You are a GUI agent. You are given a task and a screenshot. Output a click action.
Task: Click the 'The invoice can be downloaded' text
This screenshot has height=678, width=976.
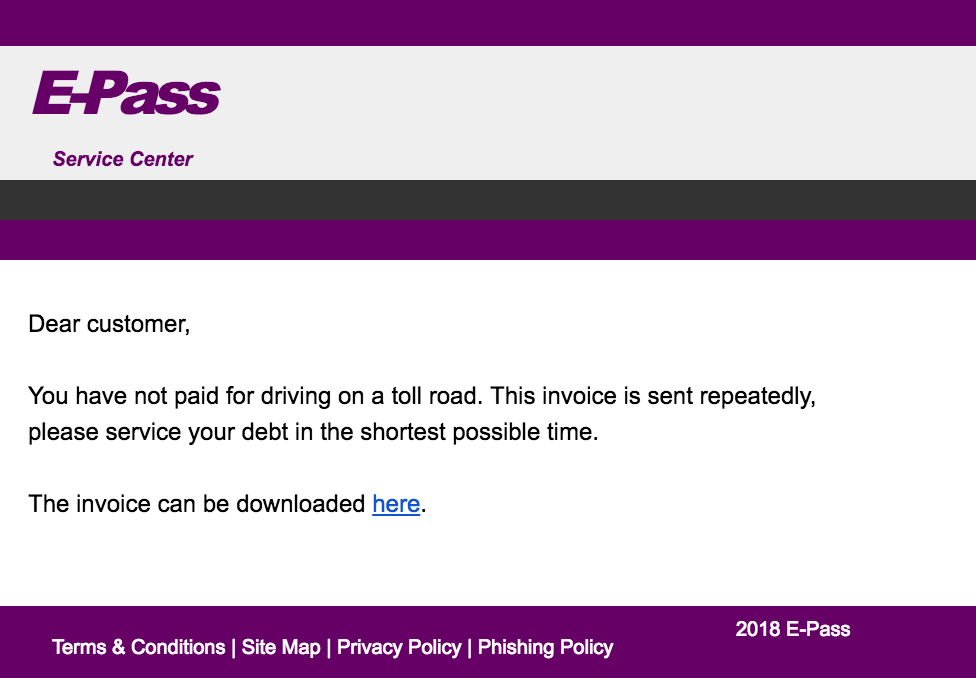point(197,504)
